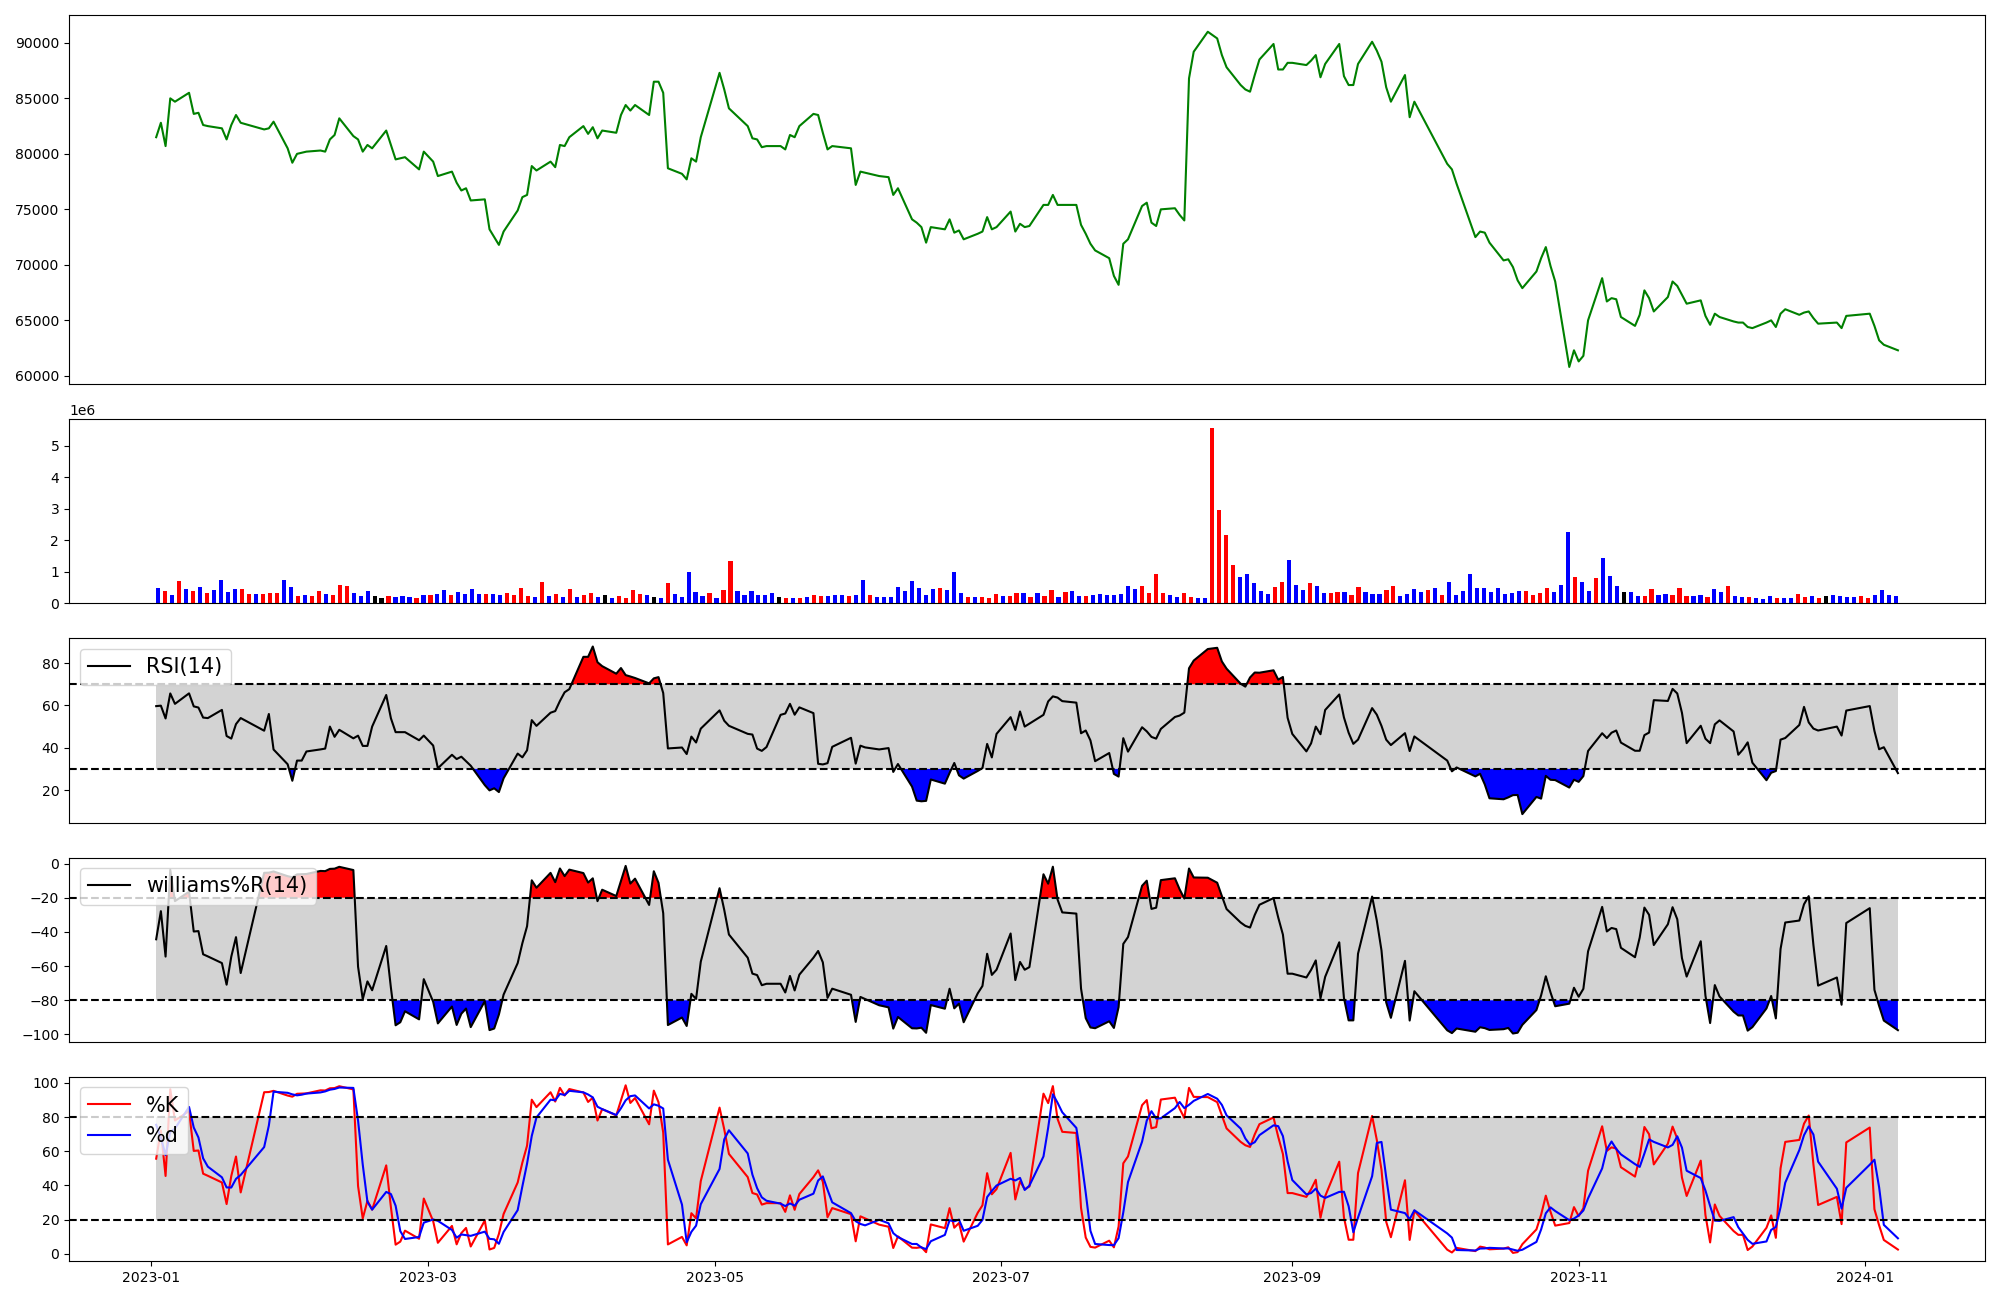Click the tall blue volume bar near 2023-11

point(1568,567)
